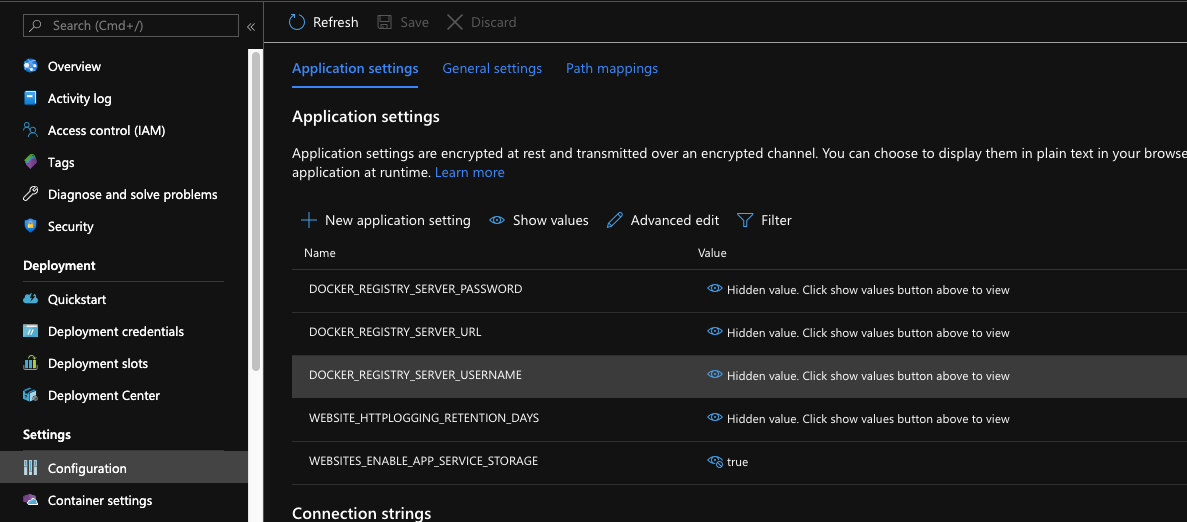Open the Deployment slots item
Screen dimensions: 1187x522
pyautogui.click(x=98, y=363)
